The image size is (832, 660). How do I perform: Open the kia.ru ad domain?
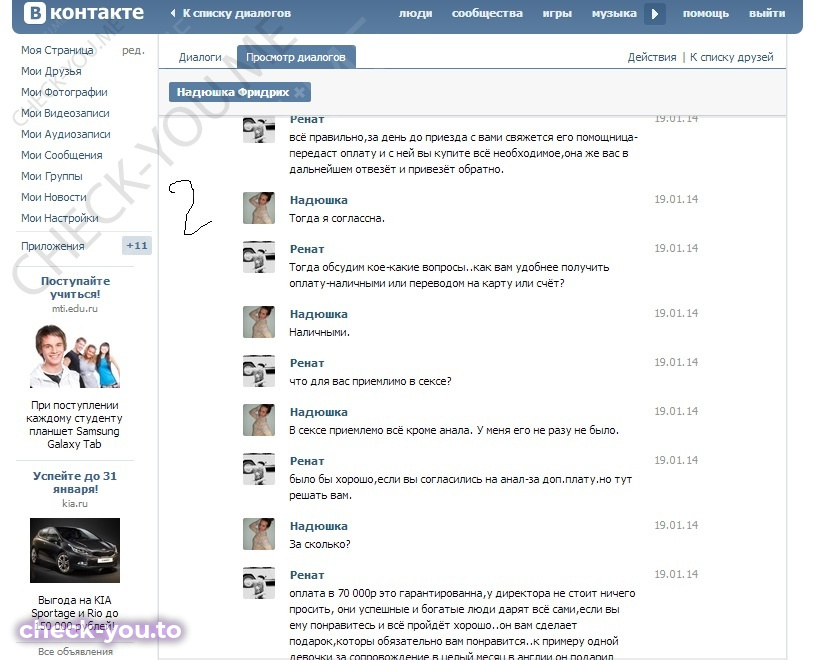75,503
